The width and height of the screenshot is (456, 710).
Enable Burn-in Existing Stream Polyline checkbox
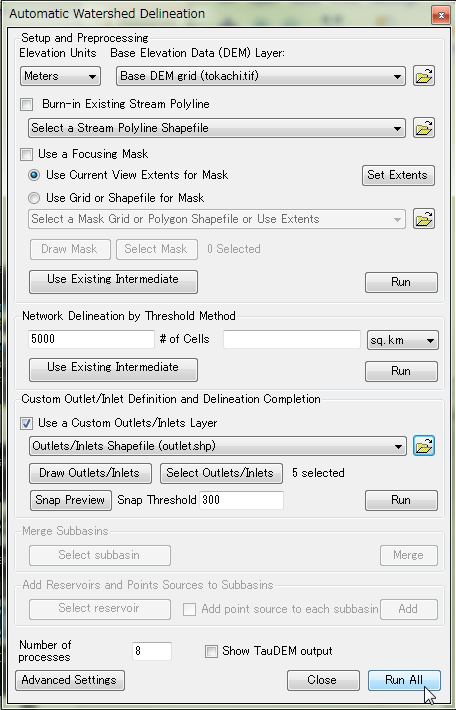coord(27,105)
